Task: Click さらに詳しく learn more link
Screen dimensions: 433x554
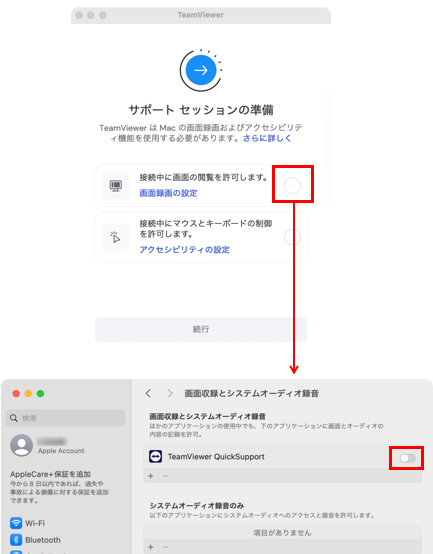Action: pyautogui.click(x=267, y=138)
